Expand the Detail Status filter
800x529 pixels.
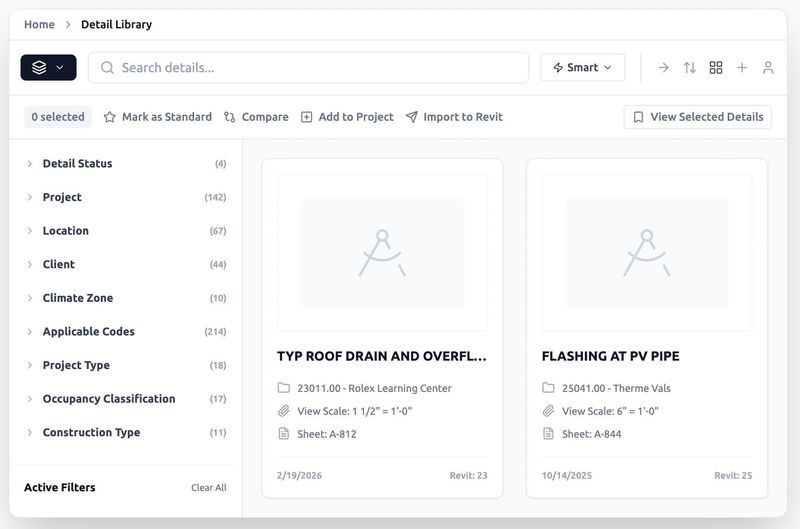77,164
